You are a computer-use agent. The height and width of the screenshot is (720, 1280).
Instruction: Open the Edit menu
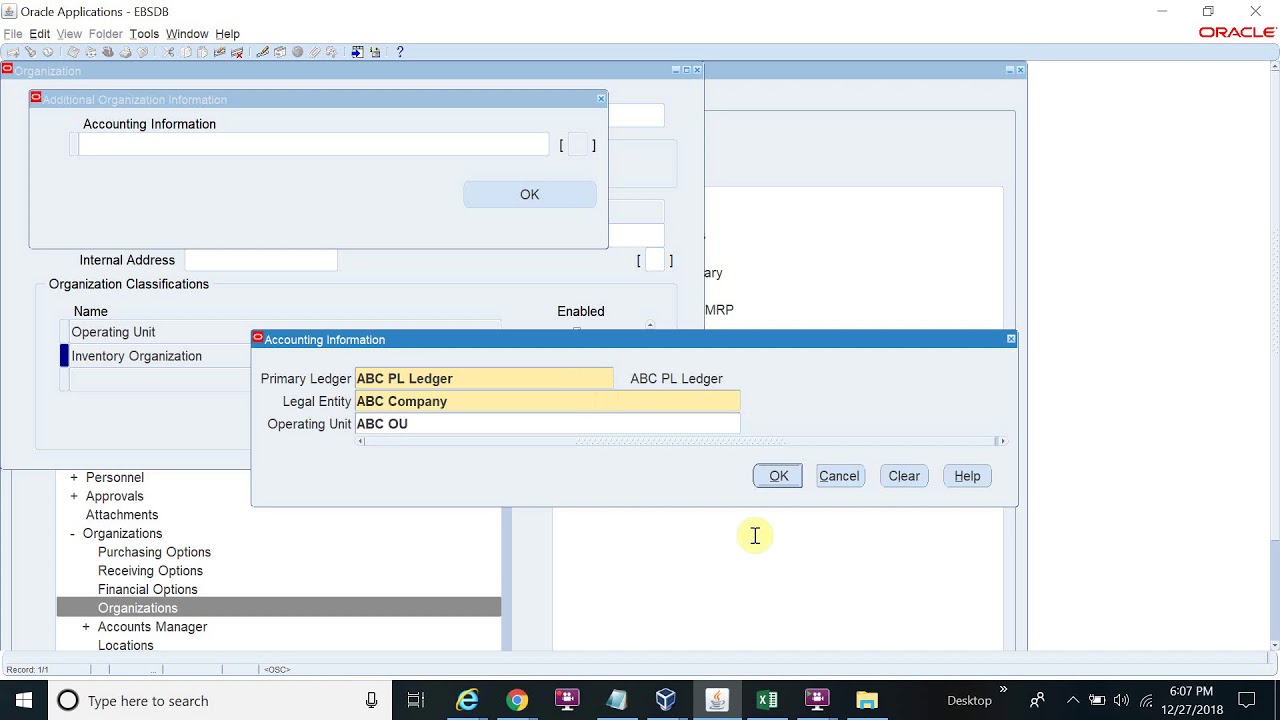point(40,34)
